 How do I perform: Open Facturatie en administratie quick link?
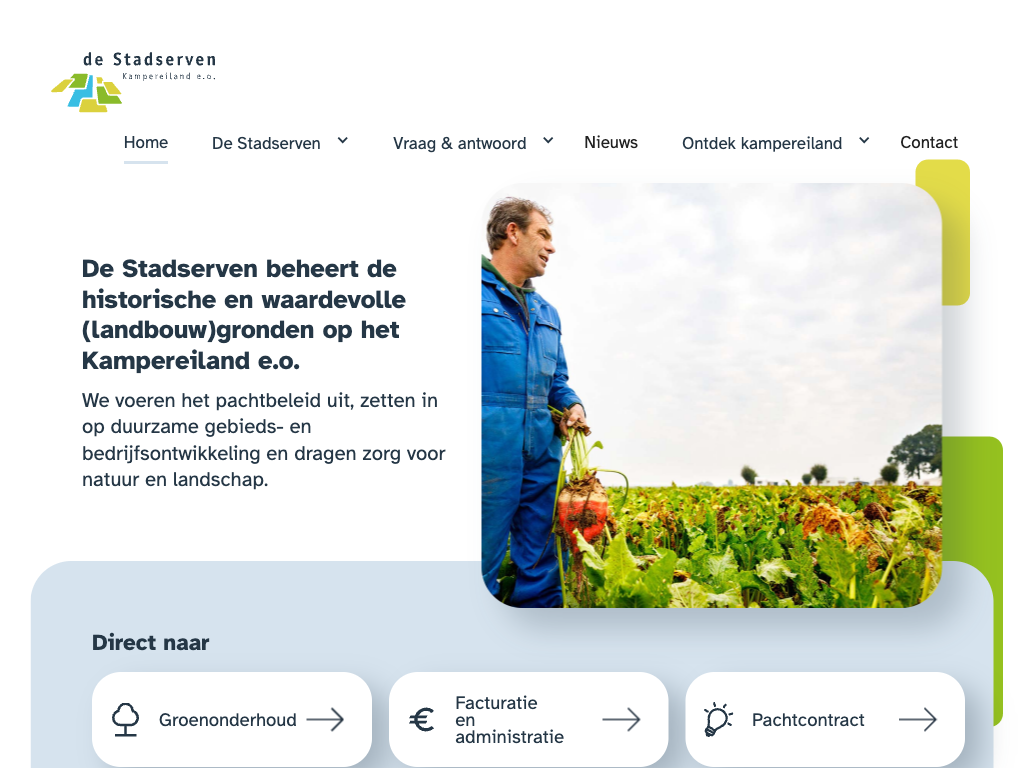click(528, 720)
